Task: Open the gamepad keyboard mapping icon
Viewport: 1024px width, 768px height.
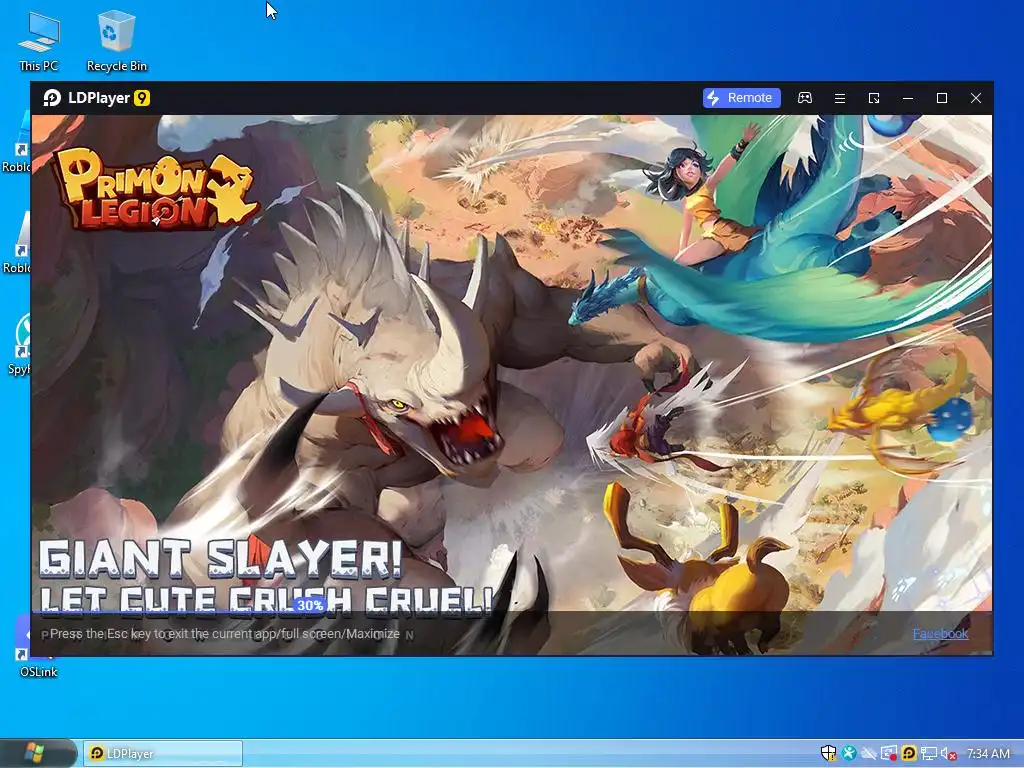Action: 805,98
